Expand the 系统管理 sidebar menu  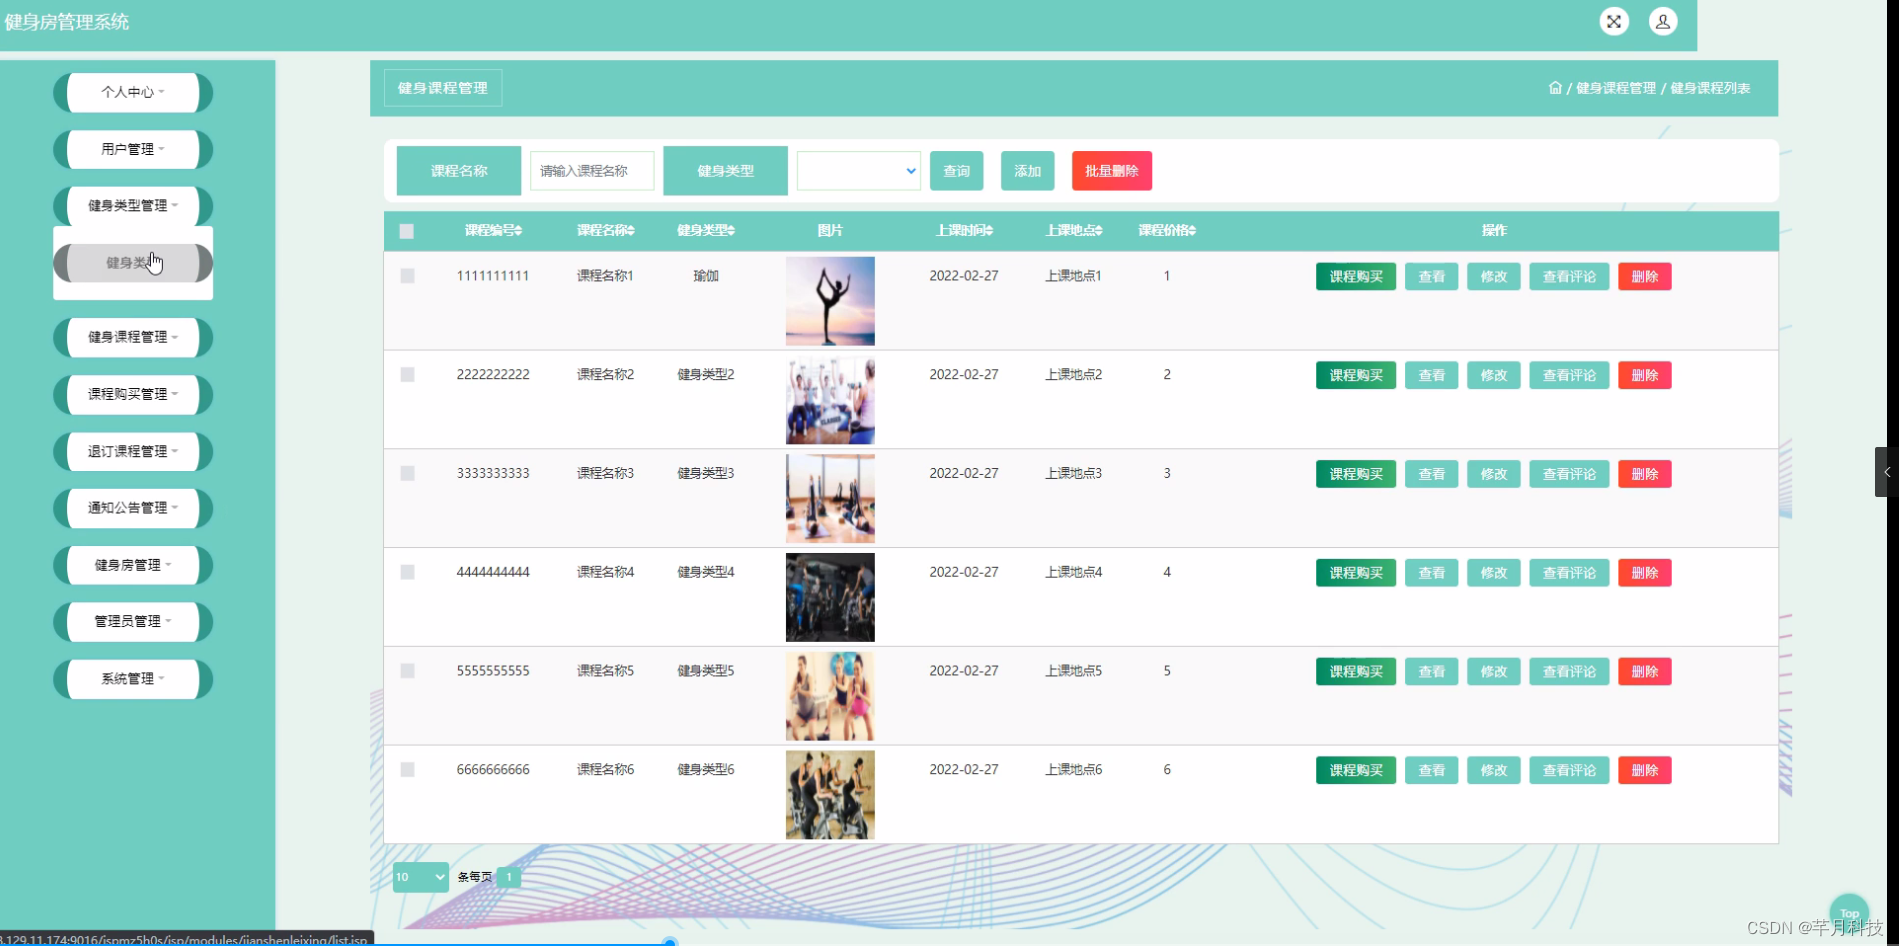click(x=132, y=678)
